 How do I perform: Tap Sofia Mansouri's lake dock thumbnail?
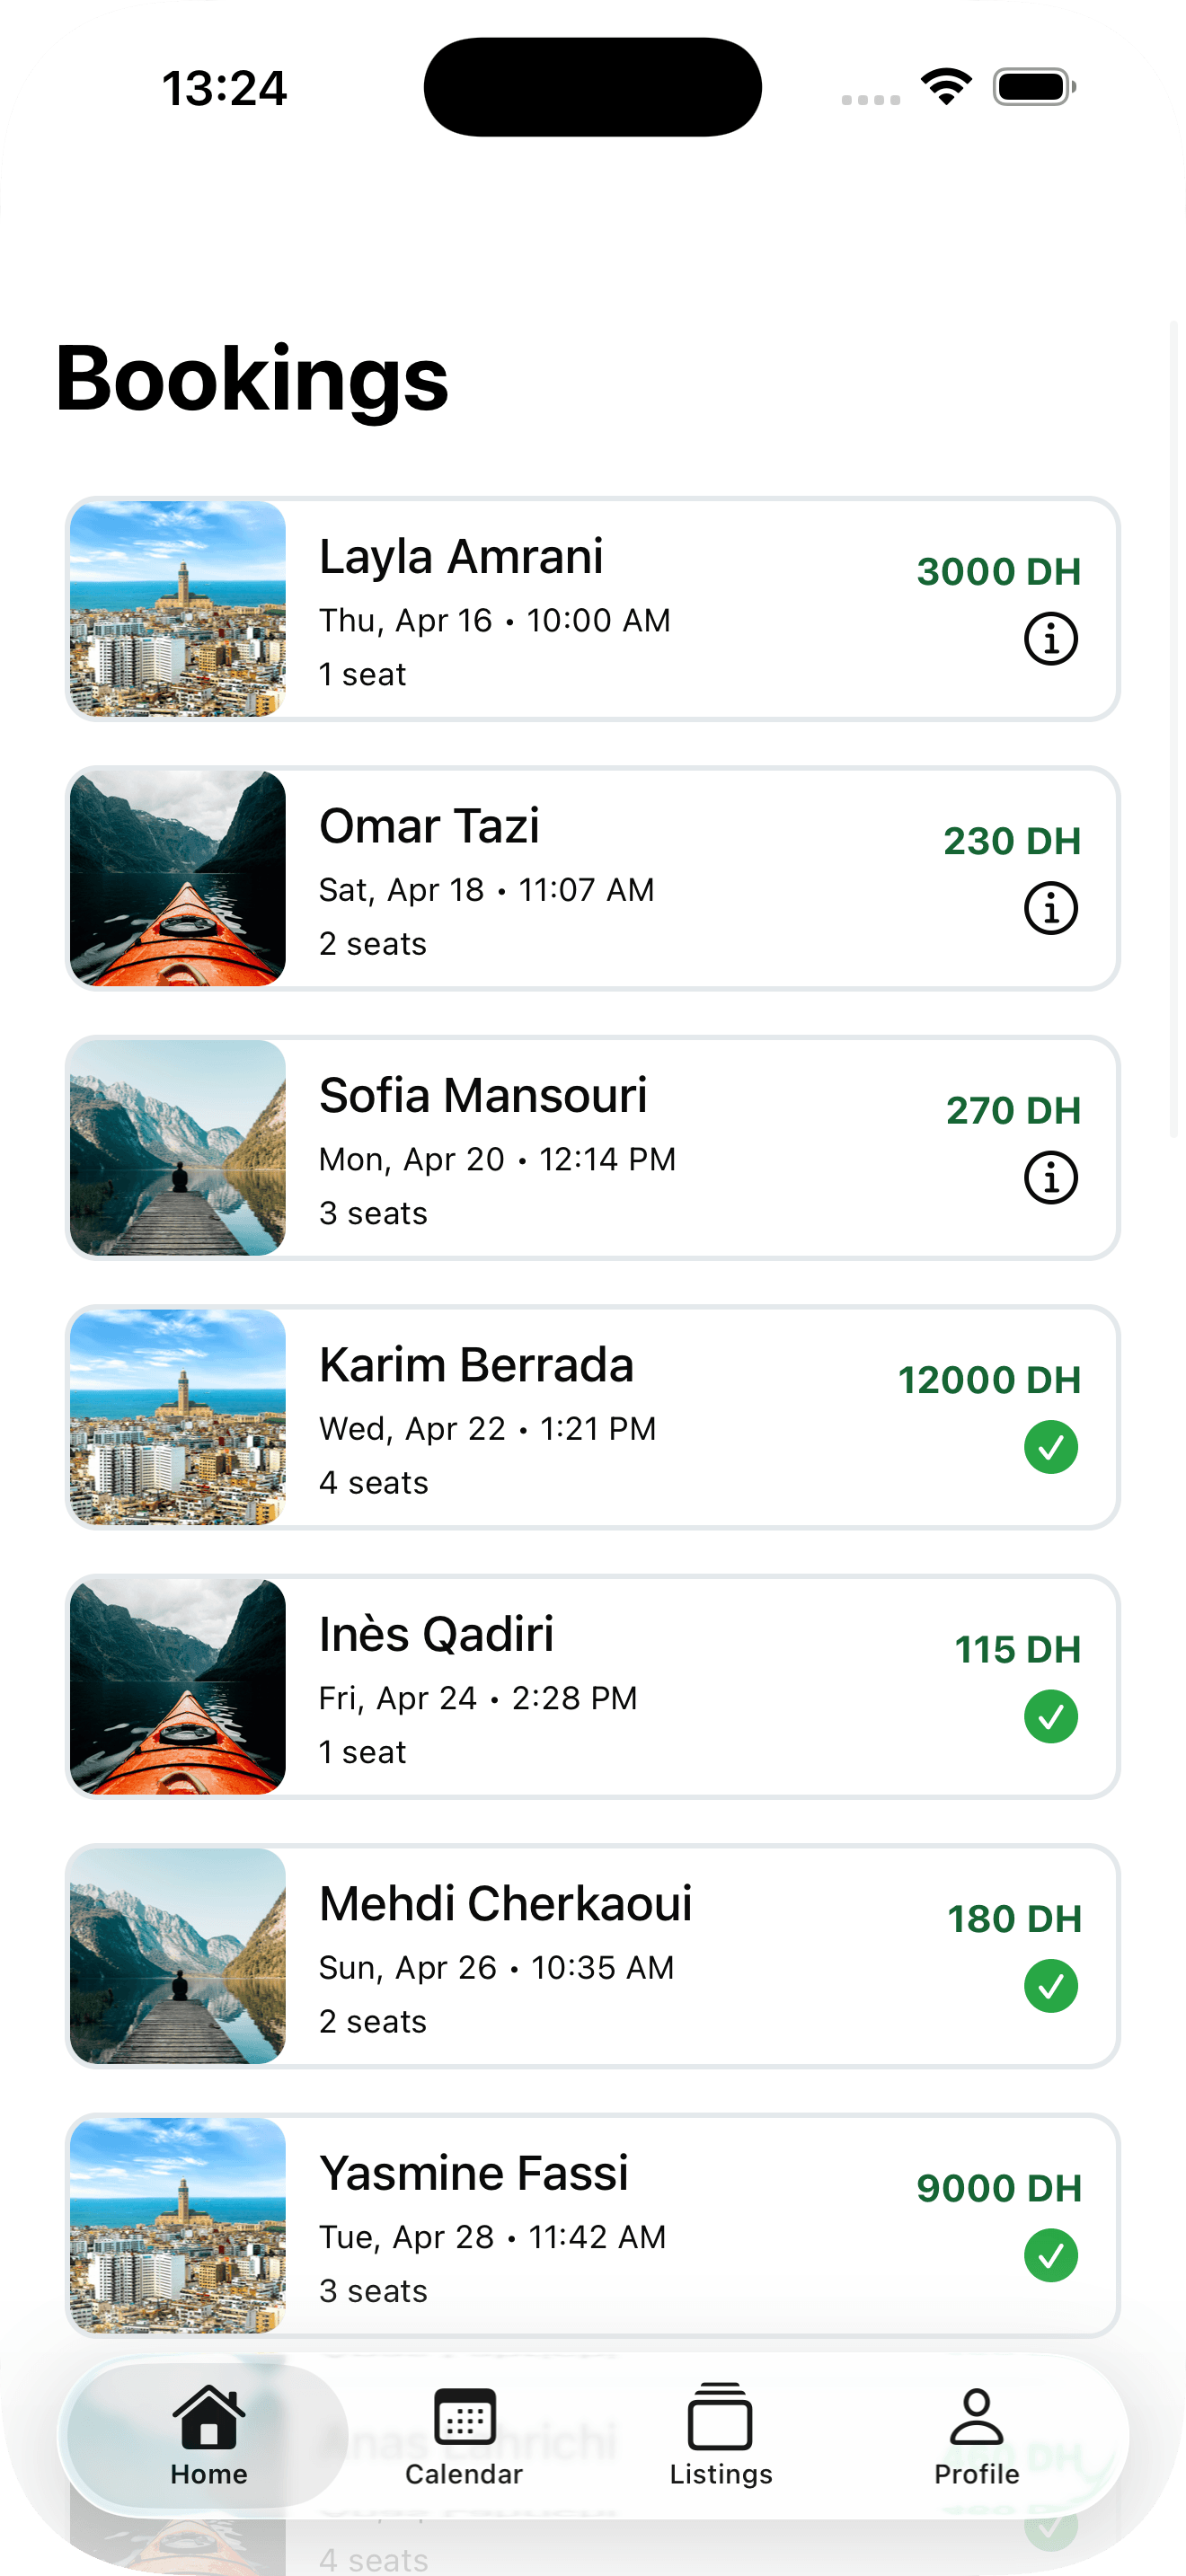(x=178, y=1148)
